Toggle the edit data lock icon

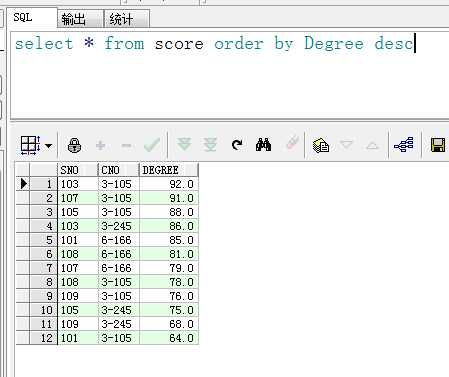[x=74, y=145]
